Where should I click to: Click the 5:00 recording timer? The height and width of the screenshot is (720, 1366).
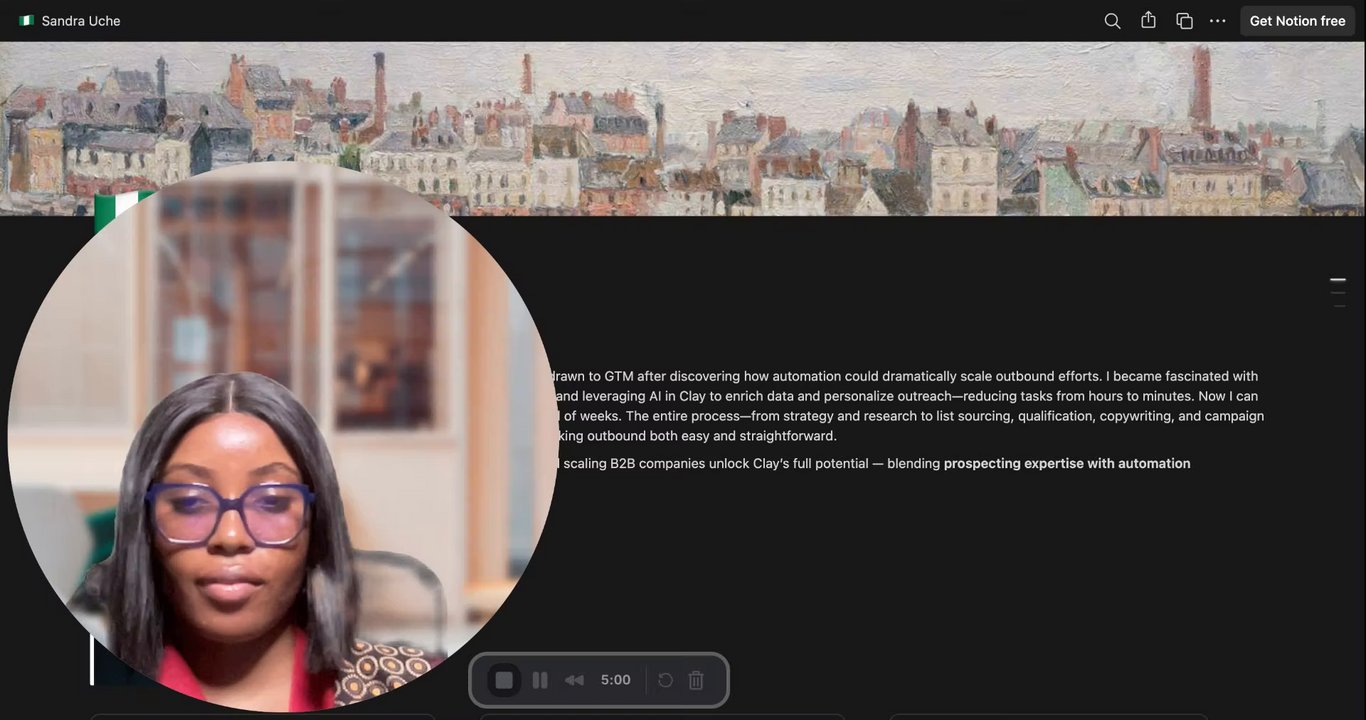(616, 680)
